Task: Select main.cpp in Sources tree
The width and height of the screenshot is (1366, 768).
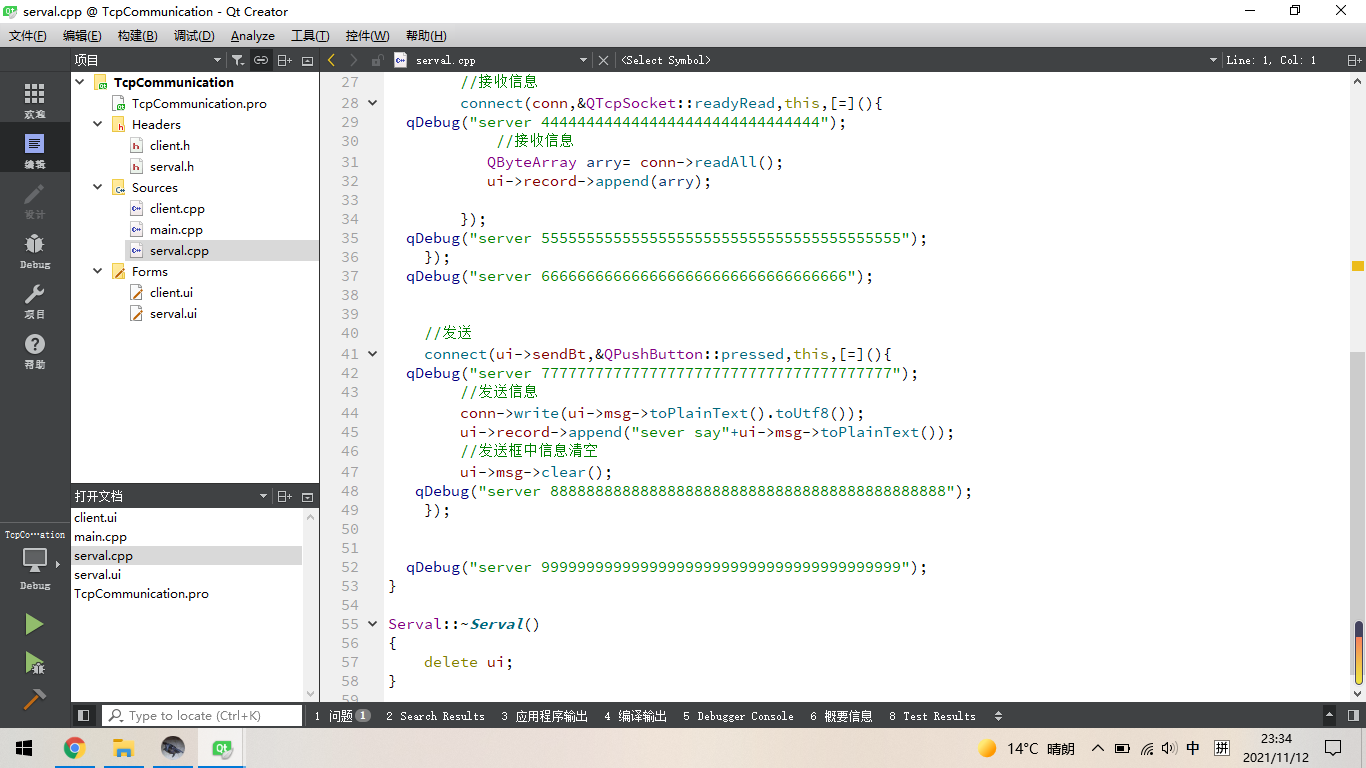Action: tap(176, 230)
